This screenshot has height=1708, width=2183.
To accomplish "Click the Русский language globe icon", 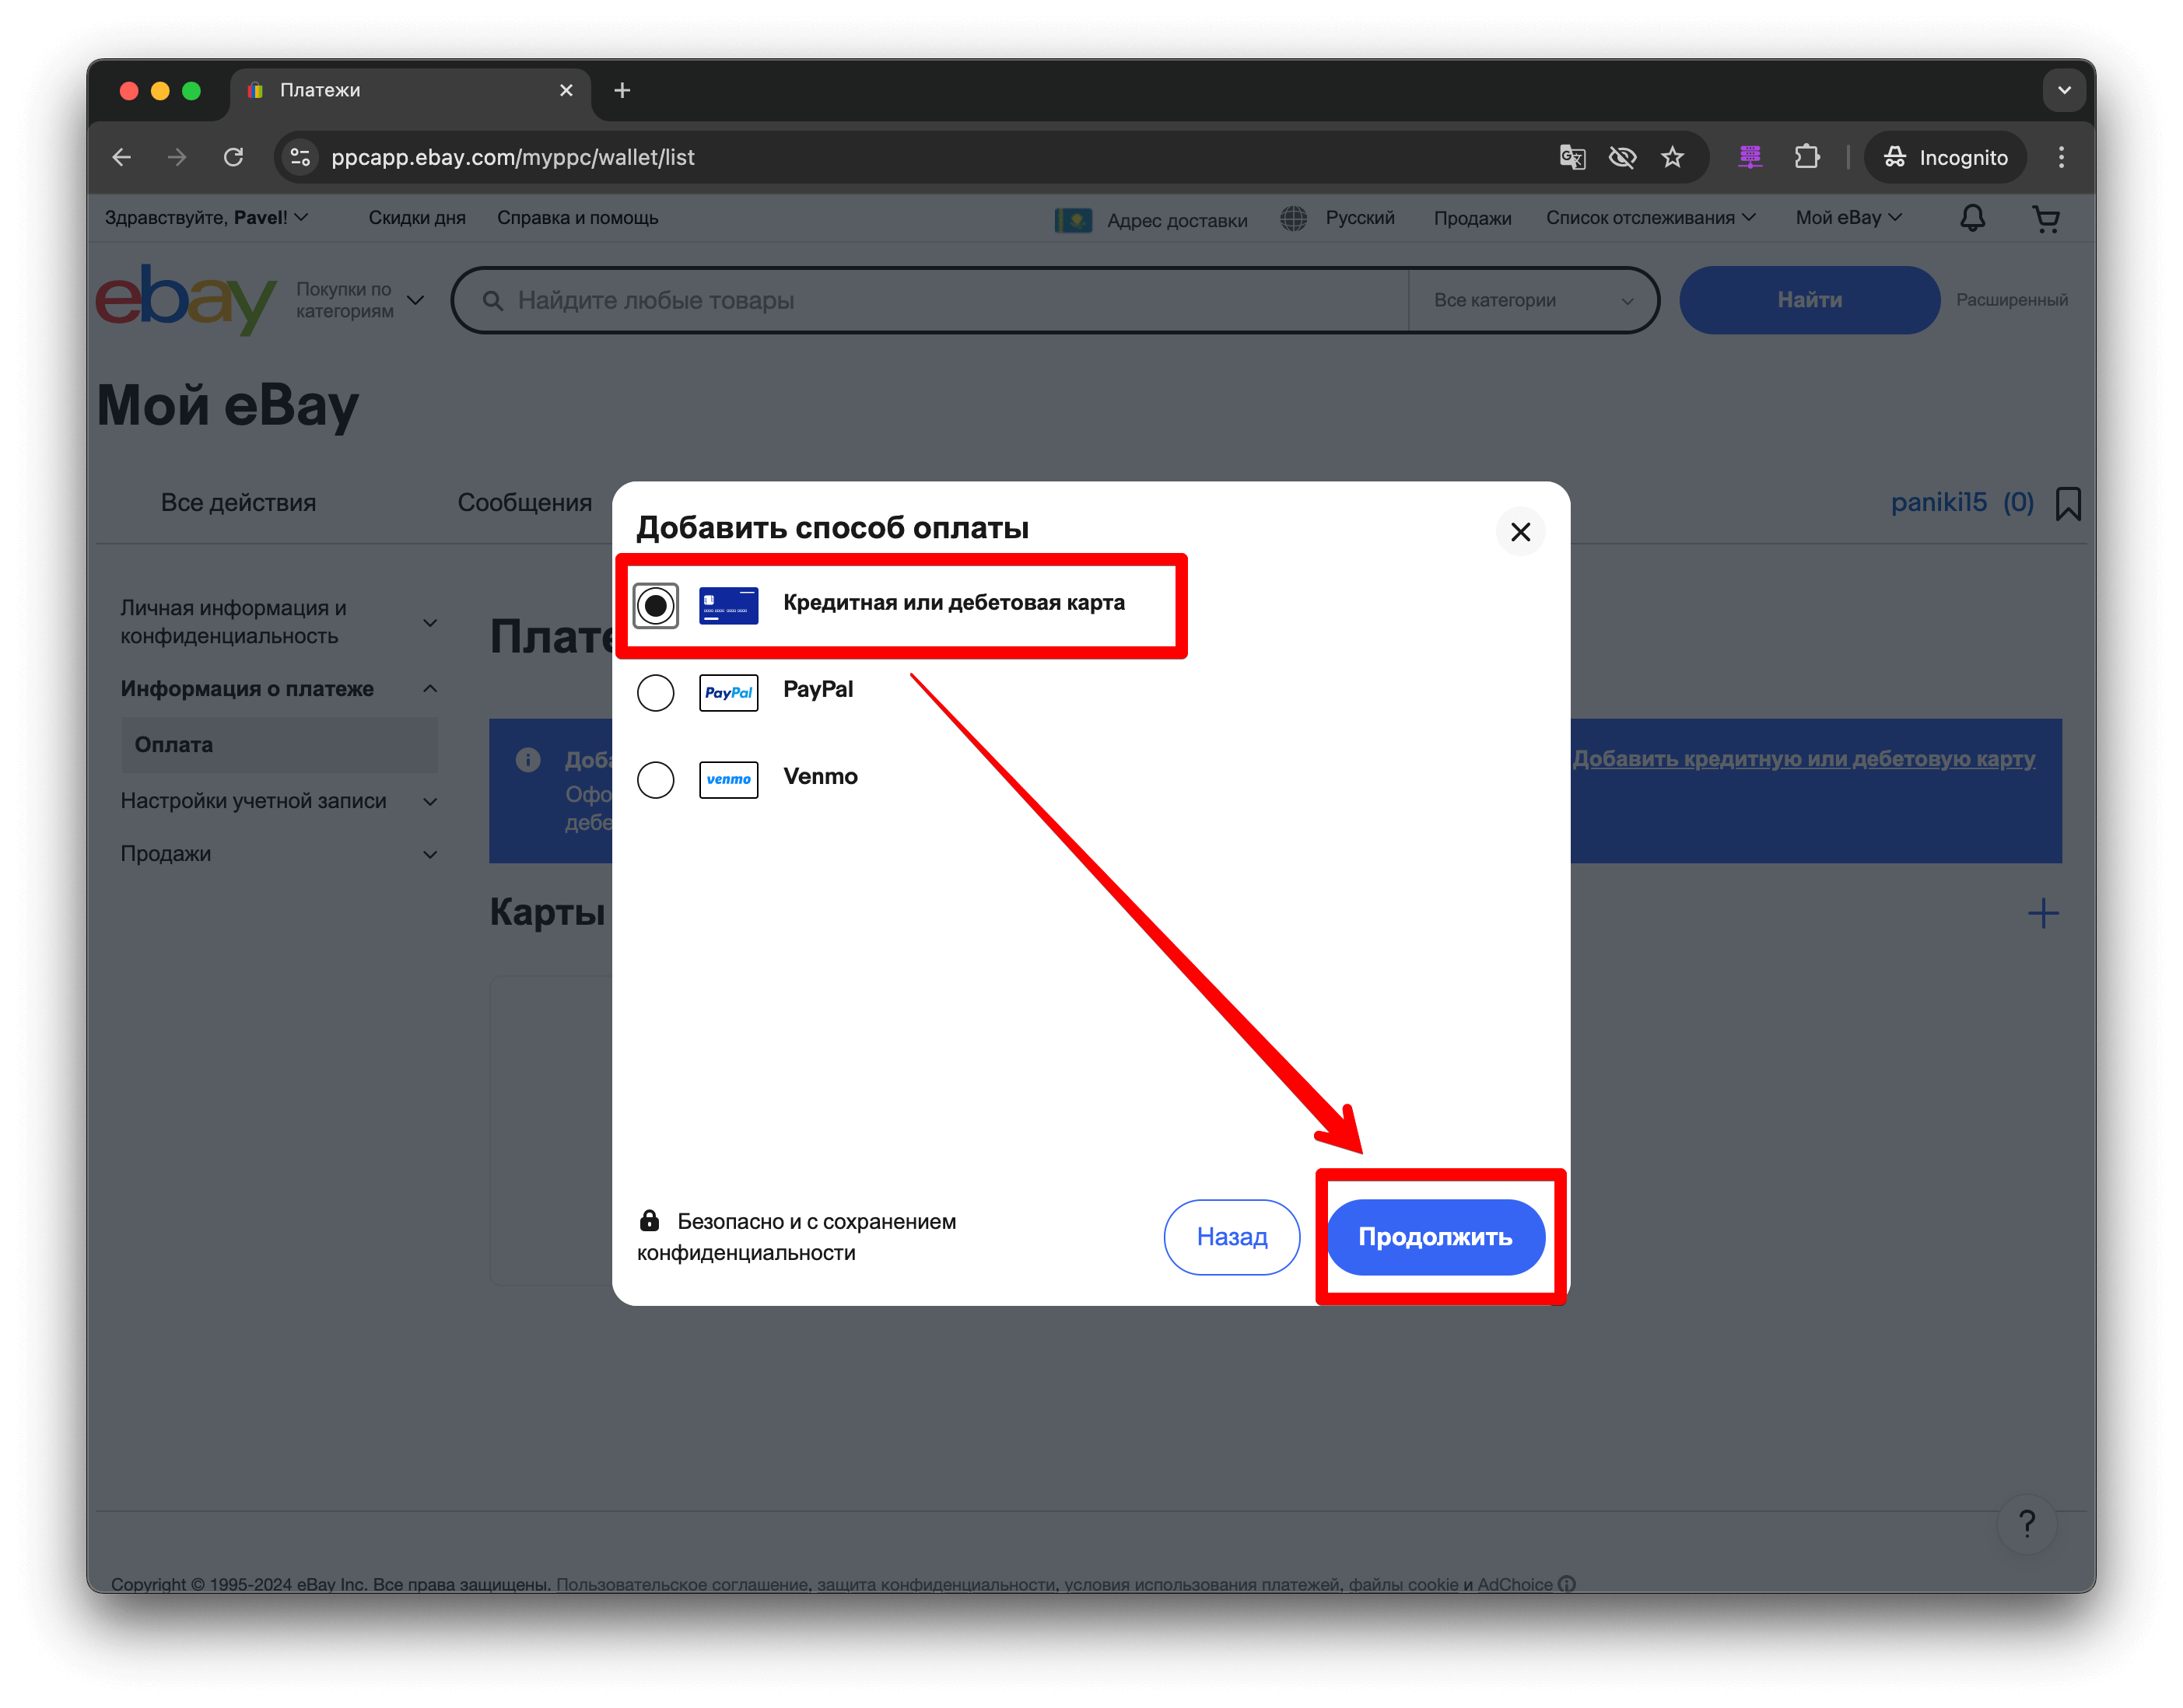I will coord(1294,218).
